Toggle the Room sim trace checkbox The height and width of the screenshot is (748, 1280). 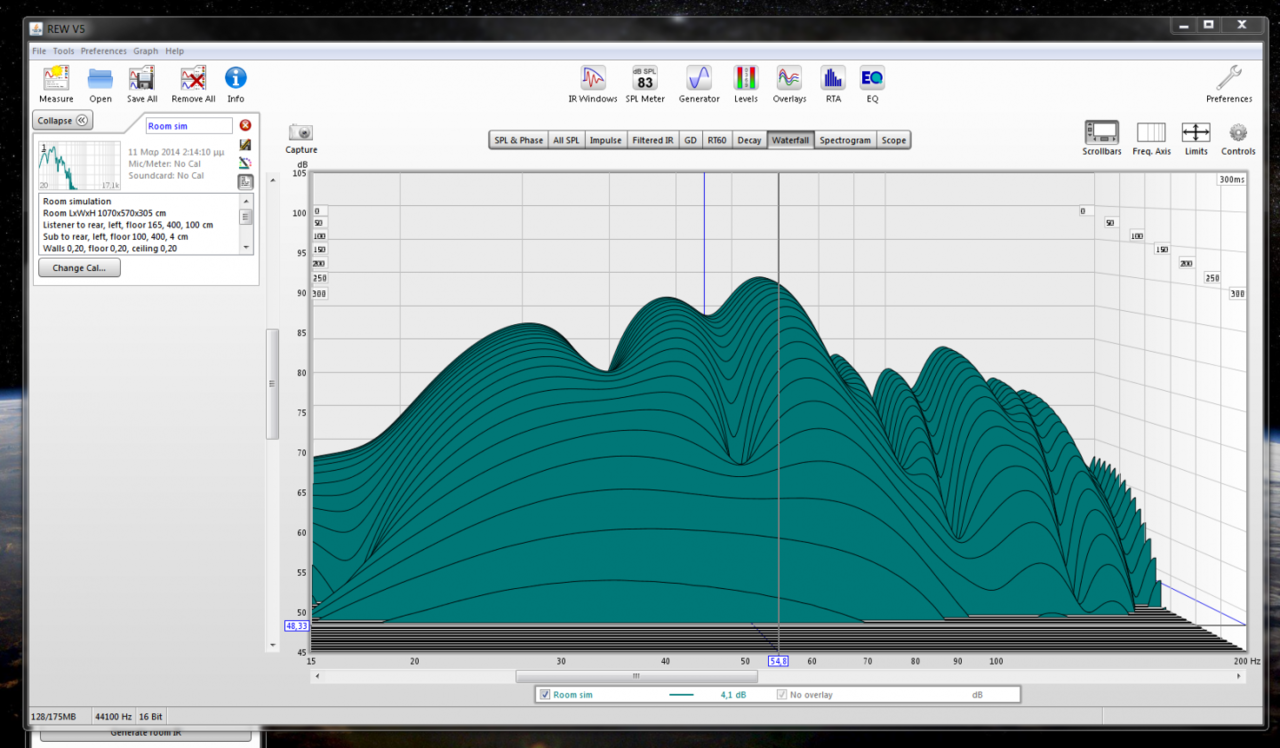click(x=545, y=694)
